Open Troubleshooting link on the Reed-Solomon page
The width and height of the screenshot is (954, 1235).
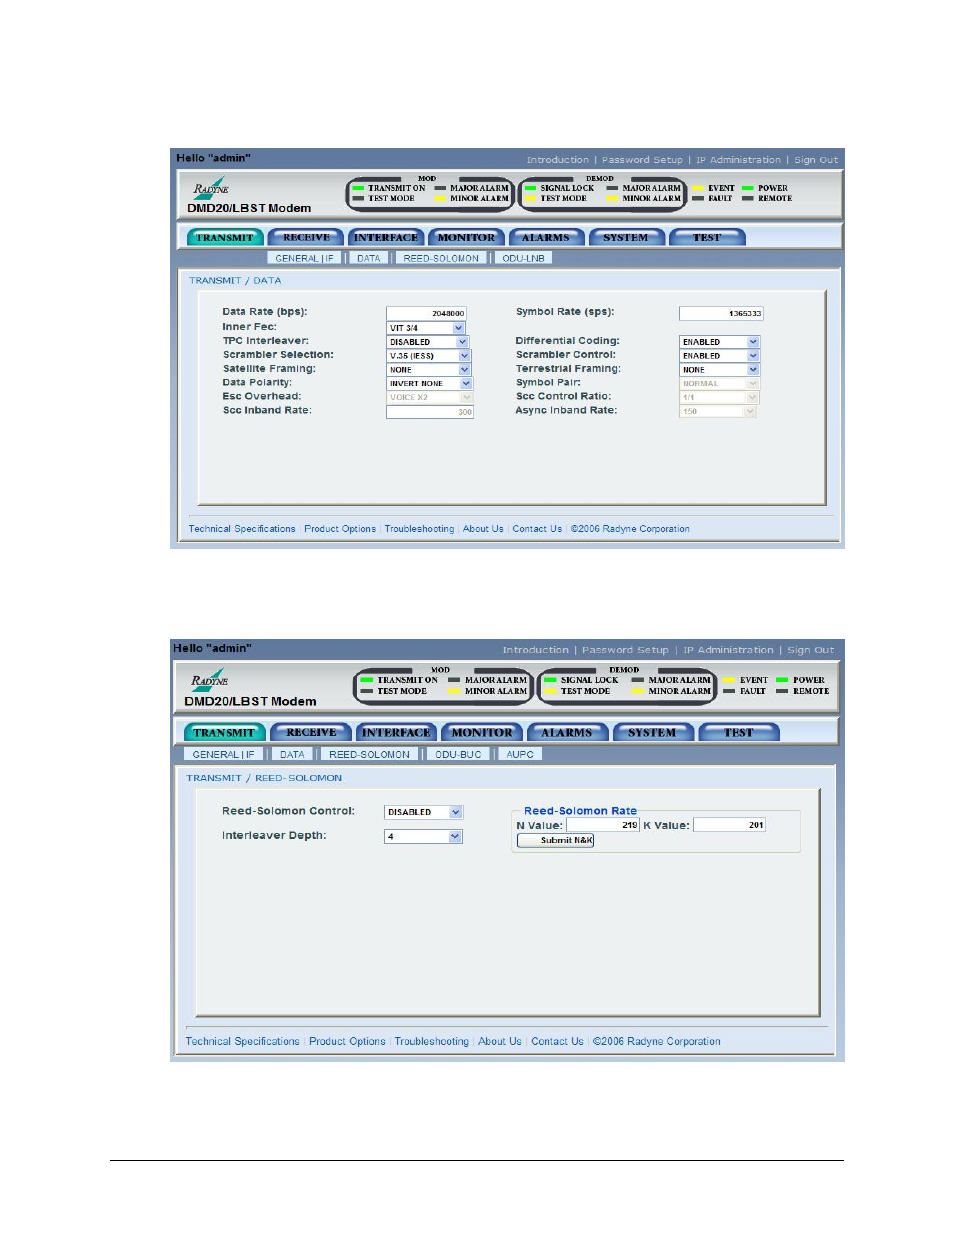[x=431, y=1041]
